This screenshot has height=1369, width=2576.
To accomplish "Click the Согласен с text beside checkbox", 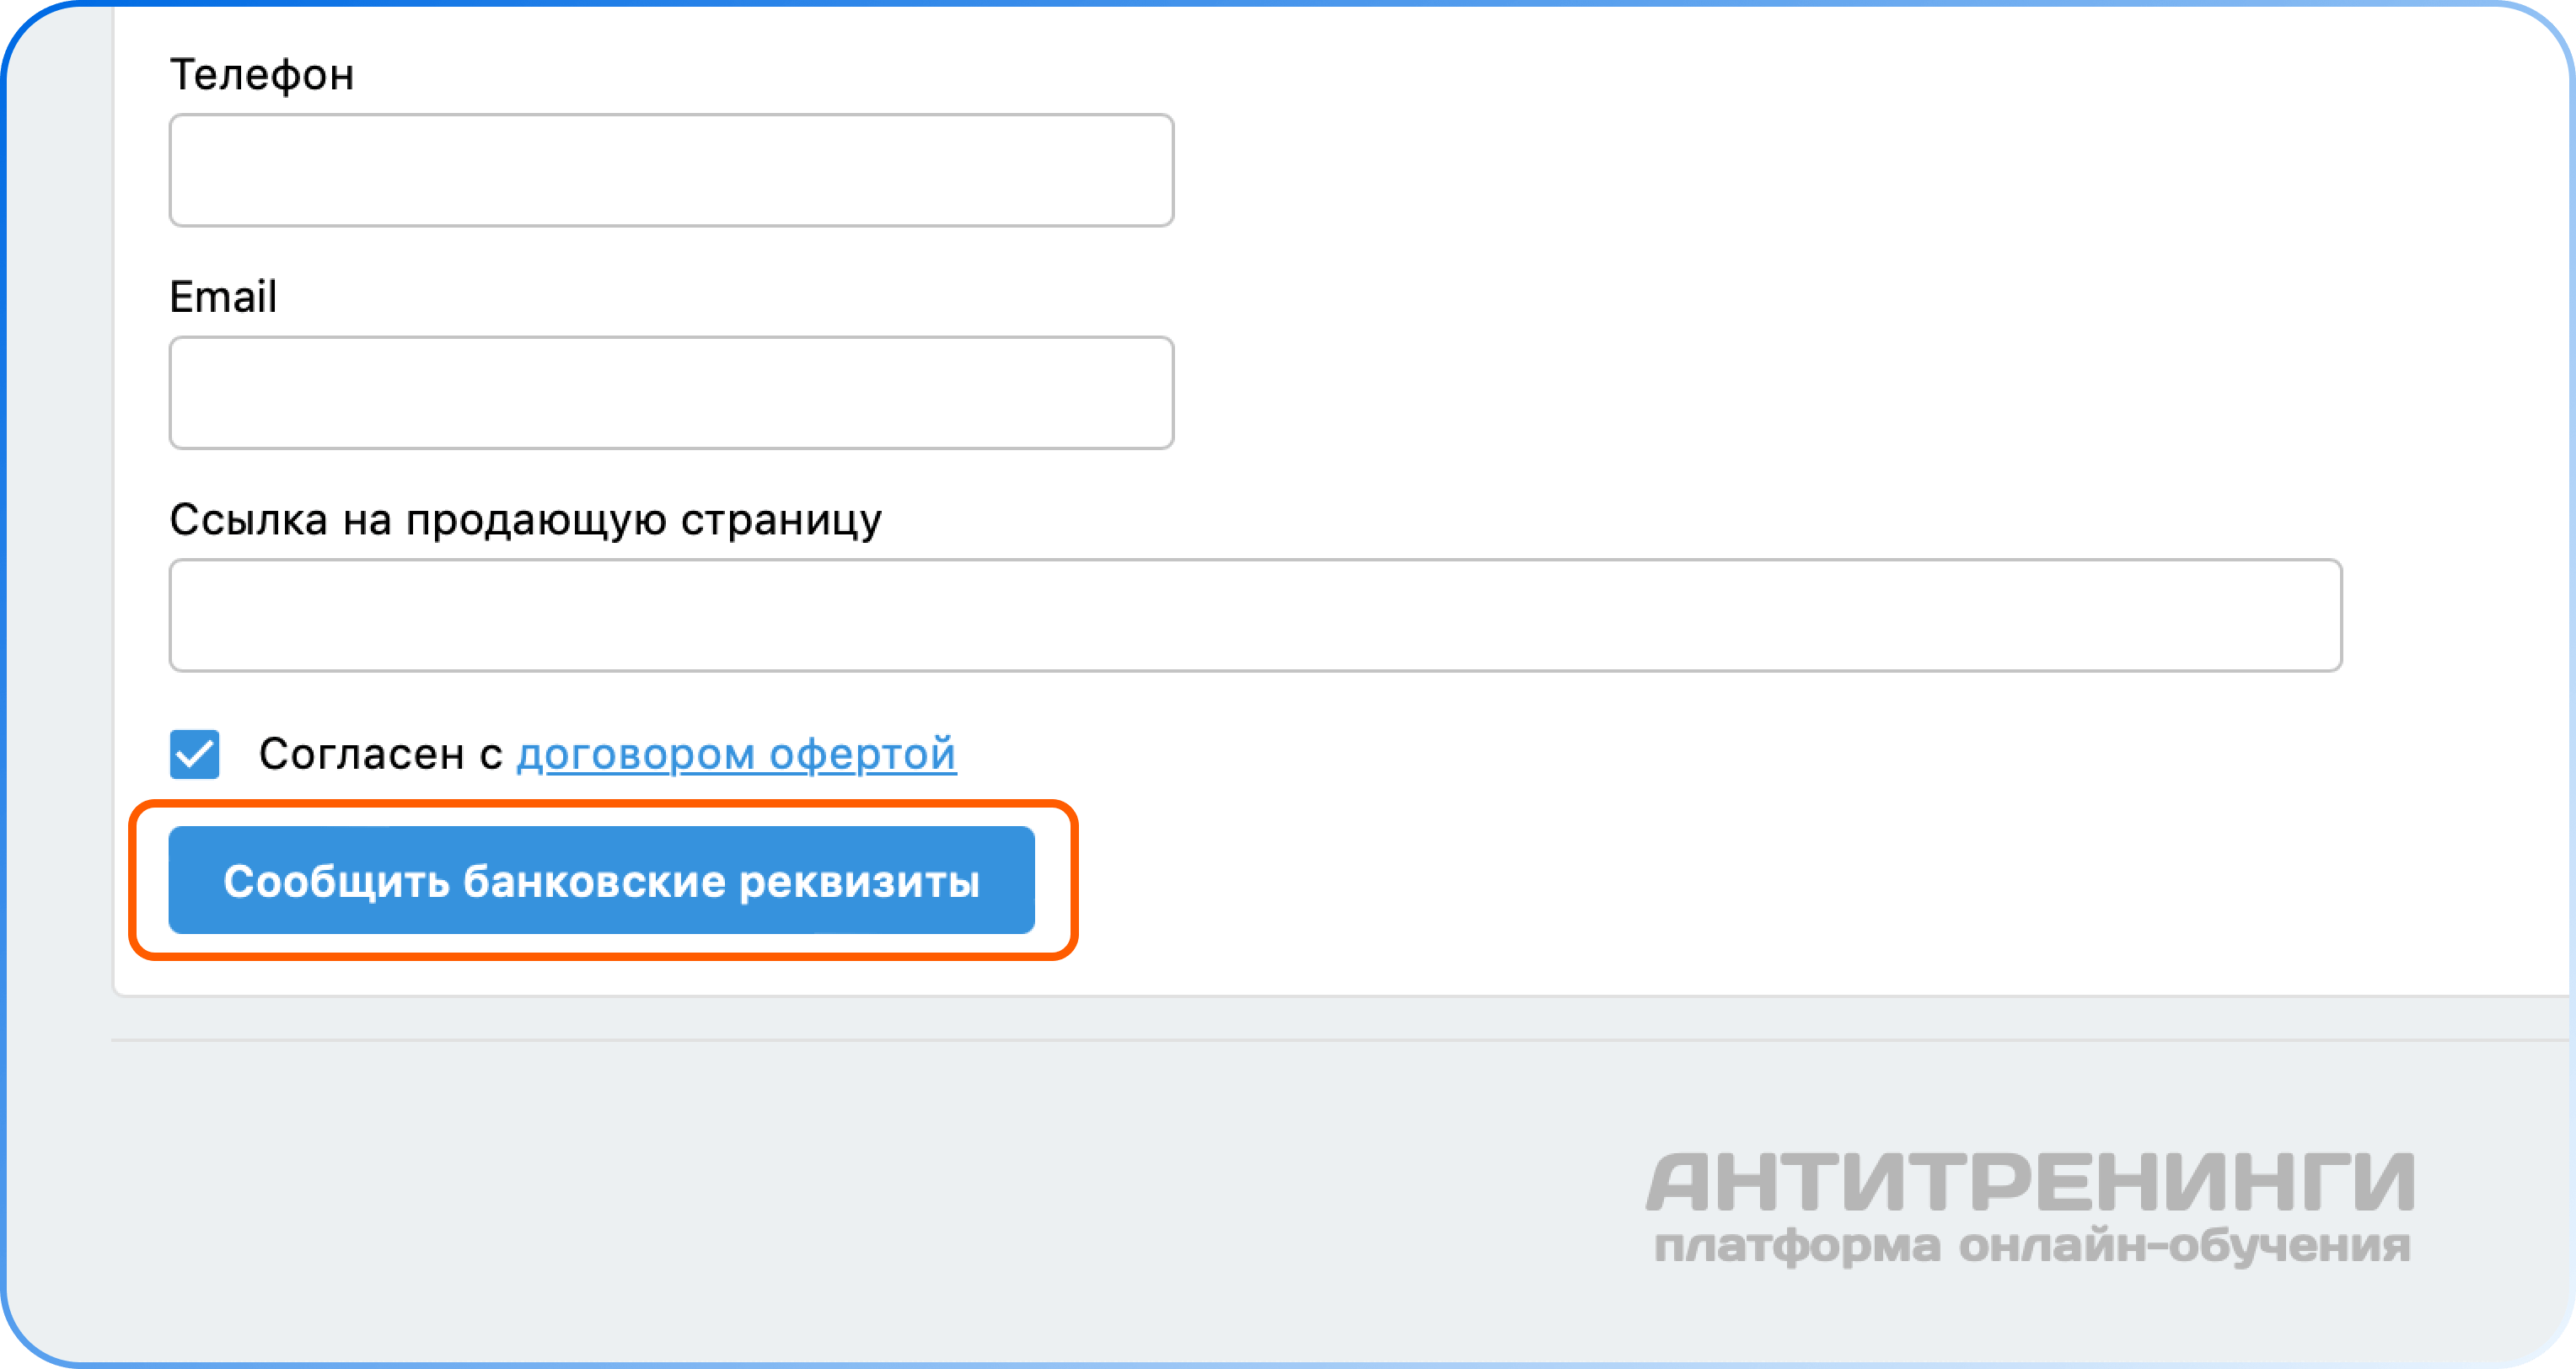I will pos(380,754).
